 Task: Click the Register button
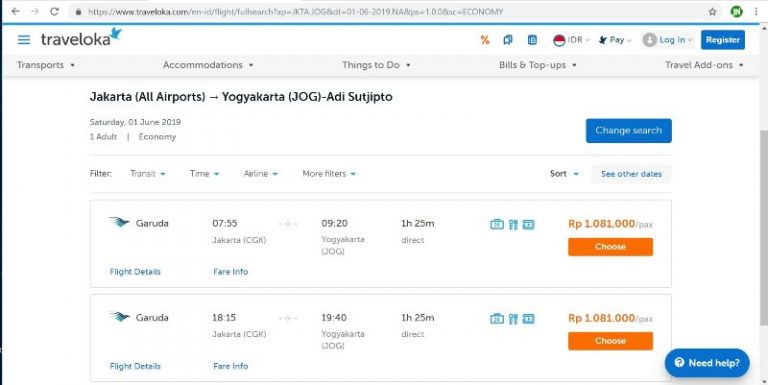pos(722,40)
